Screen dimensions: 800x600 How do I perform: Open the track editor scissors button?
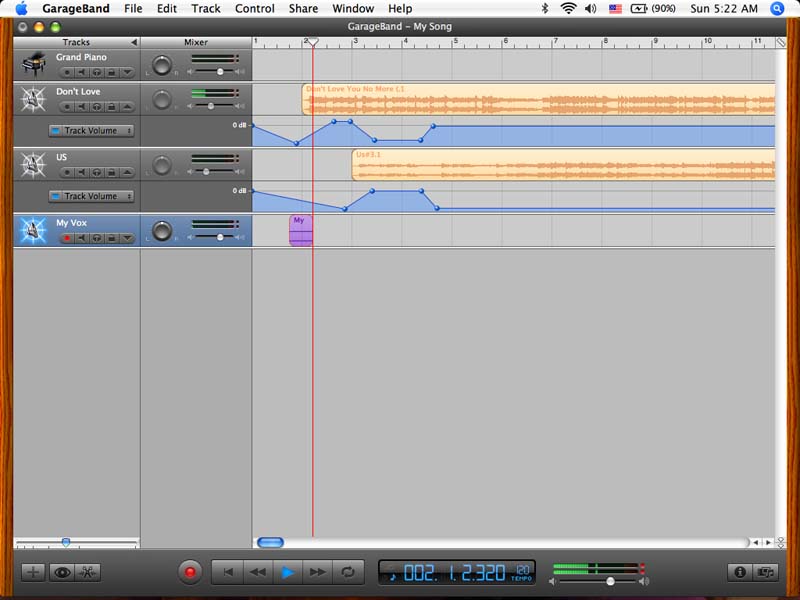click(88, 572)
